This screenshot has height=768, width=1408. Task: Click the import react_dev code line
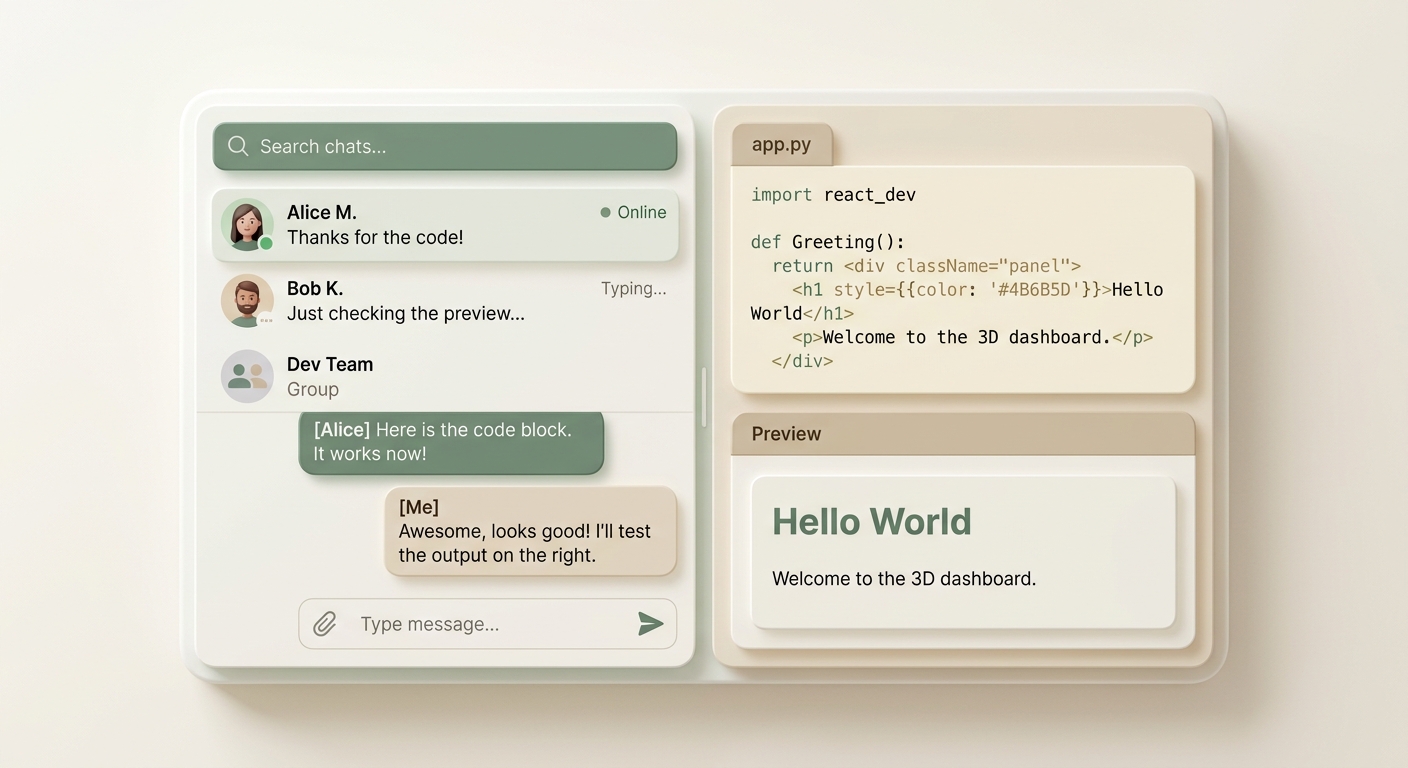click(833, 195)
